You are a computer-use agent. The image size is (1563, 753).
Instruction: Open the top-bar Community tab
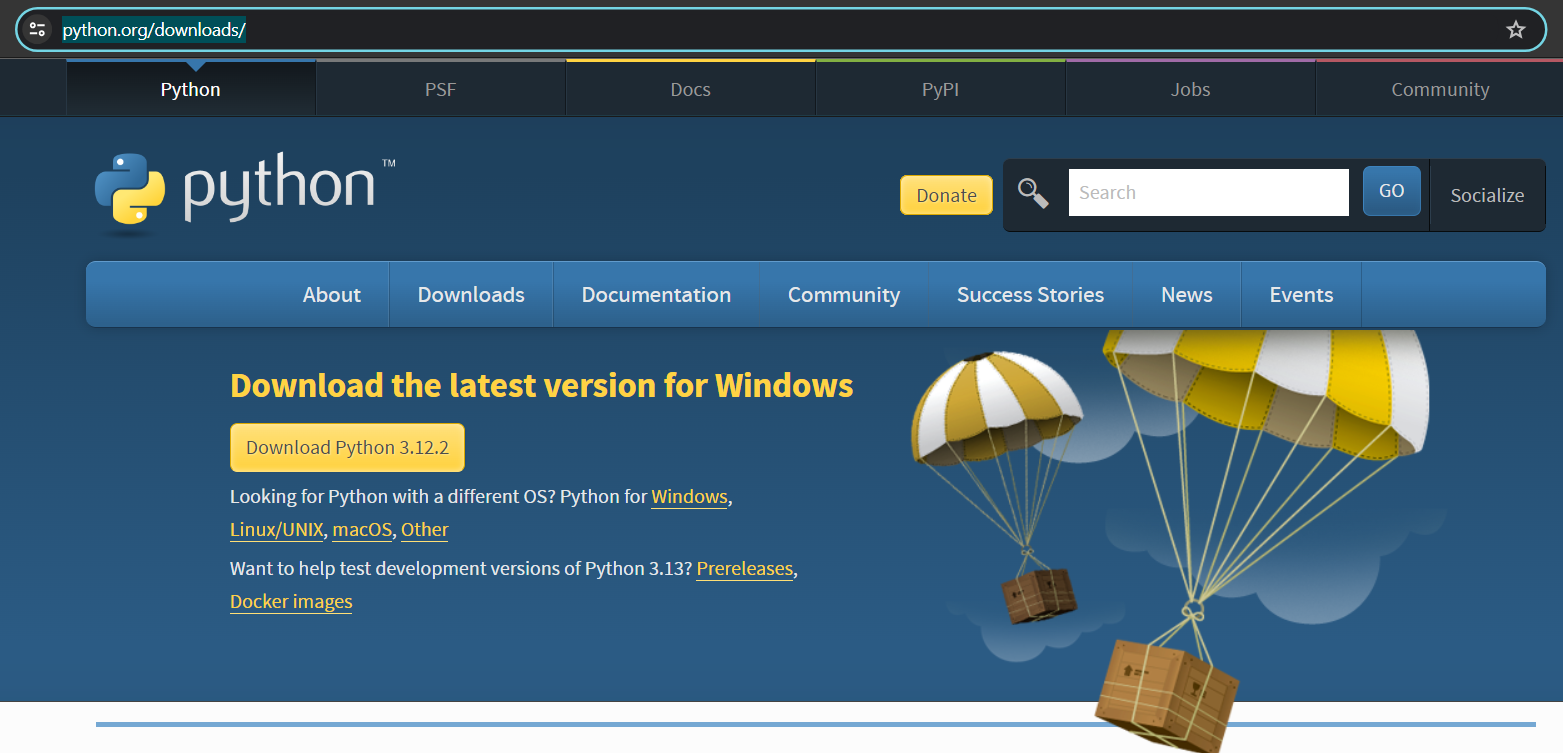1440,89
